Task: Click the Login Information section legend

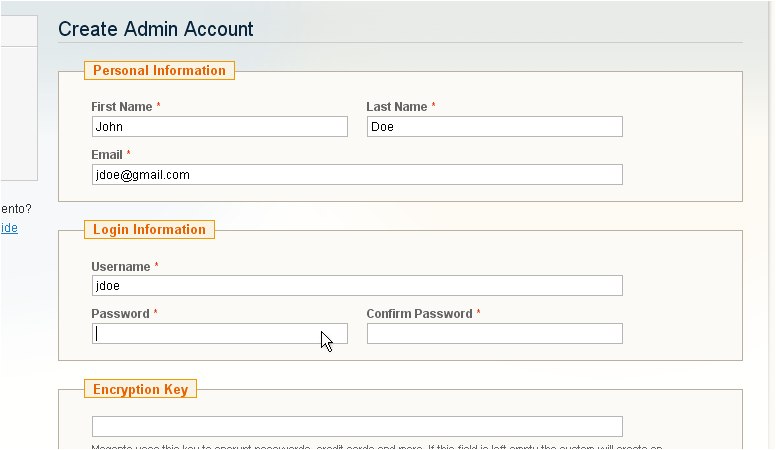Action: click(x=149, y=230)
